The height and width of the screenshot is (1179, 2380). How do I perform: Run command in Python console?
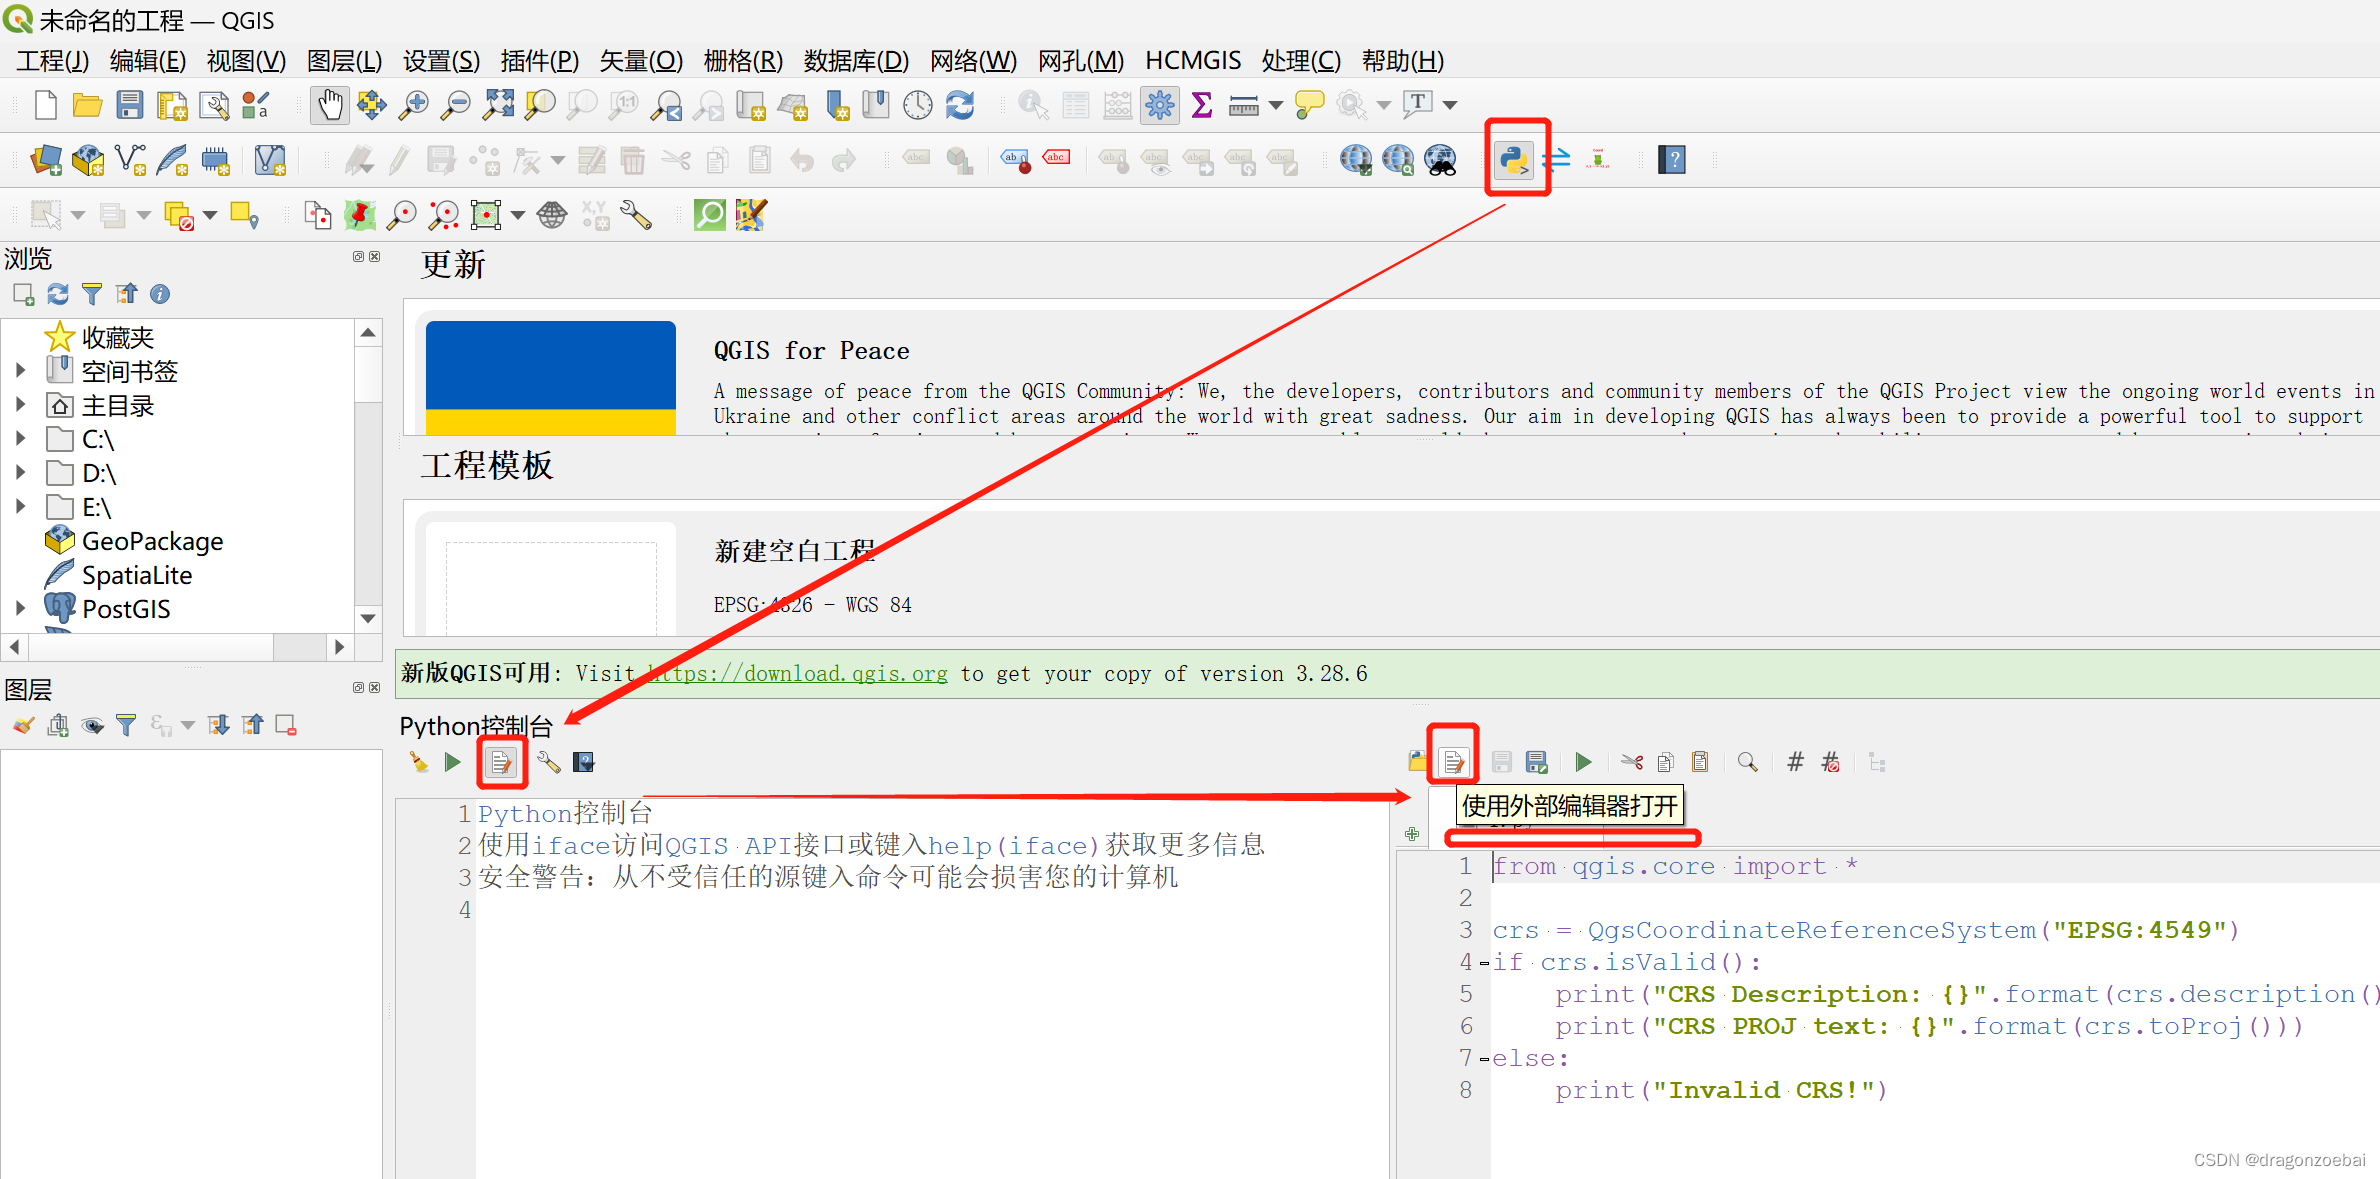[453, 762]
